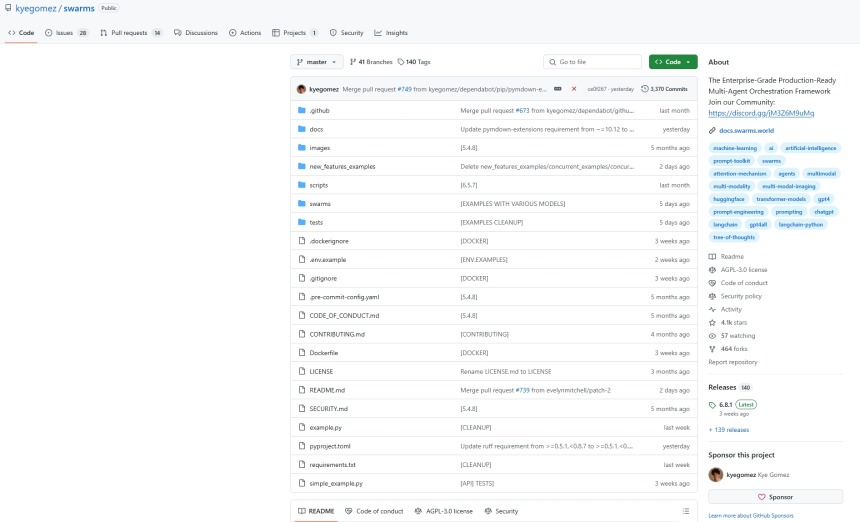The height and width of the screenshot is (522, 860).
Task: Open the Dockerfile file icon
Action: pos(302,353)
